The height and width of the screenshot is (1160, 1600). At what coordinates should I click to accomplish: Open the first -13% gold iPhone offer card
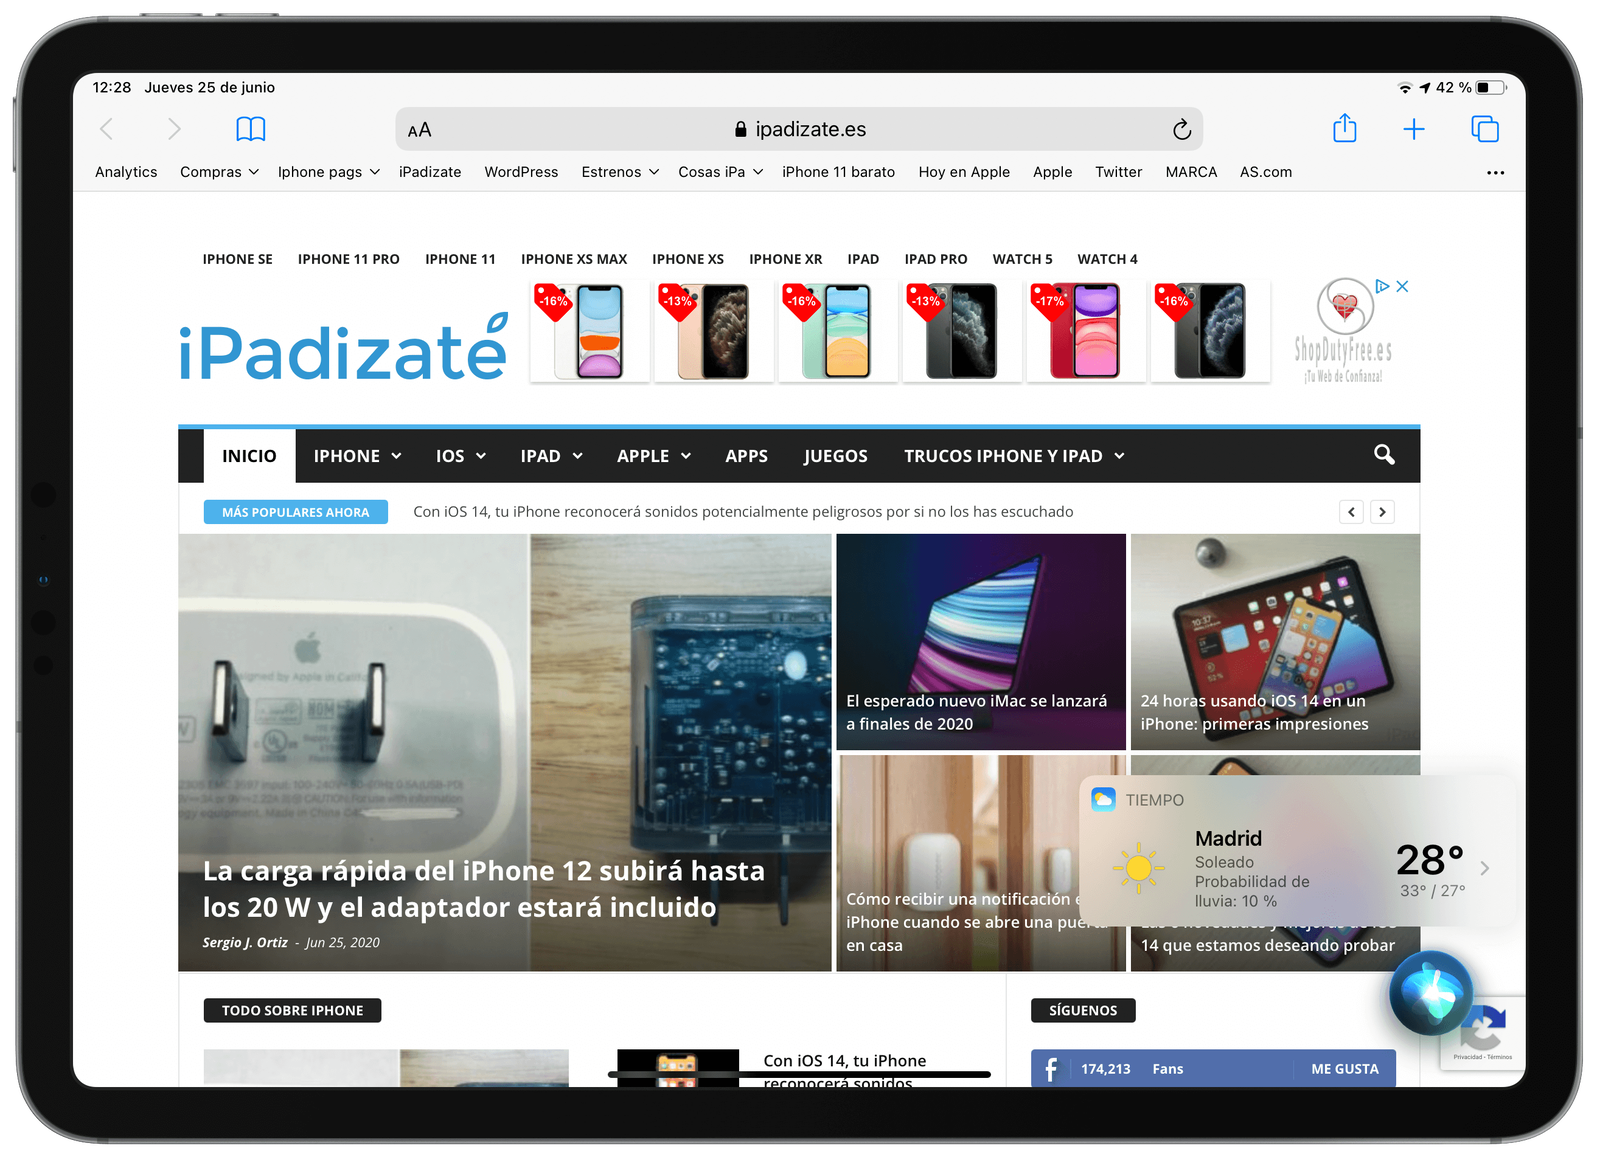pos(714,331)
